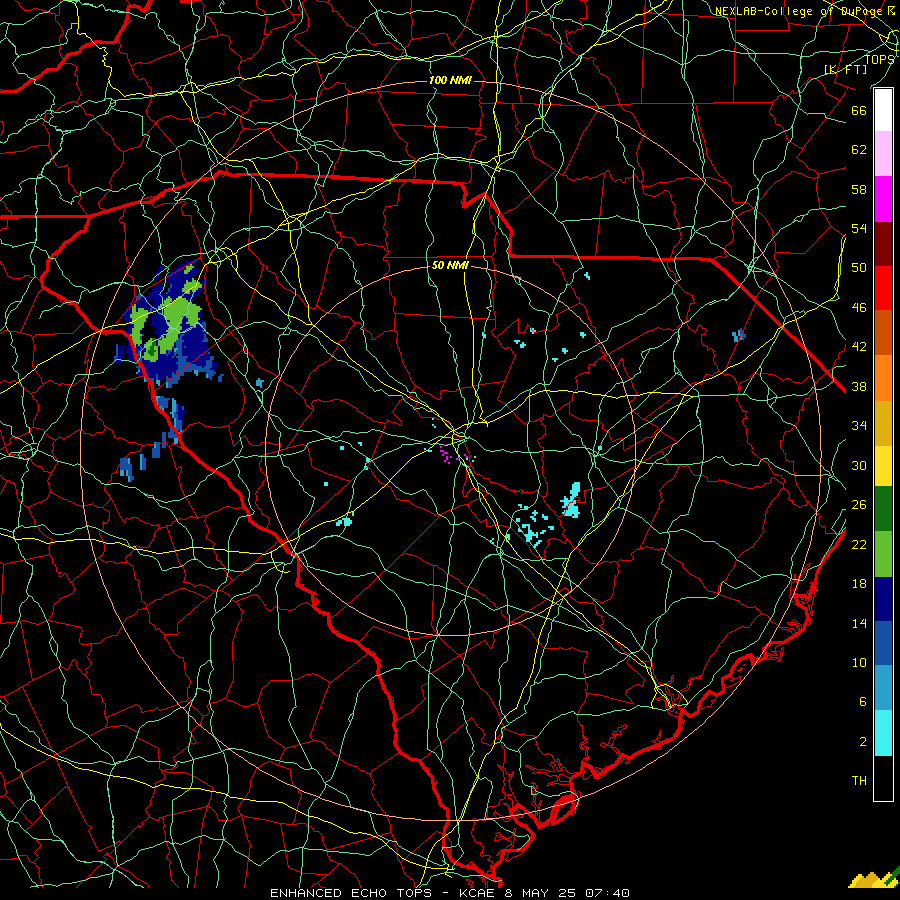The image size is (900, 900).
Task: Click the K FT units label
Action: 845,69
